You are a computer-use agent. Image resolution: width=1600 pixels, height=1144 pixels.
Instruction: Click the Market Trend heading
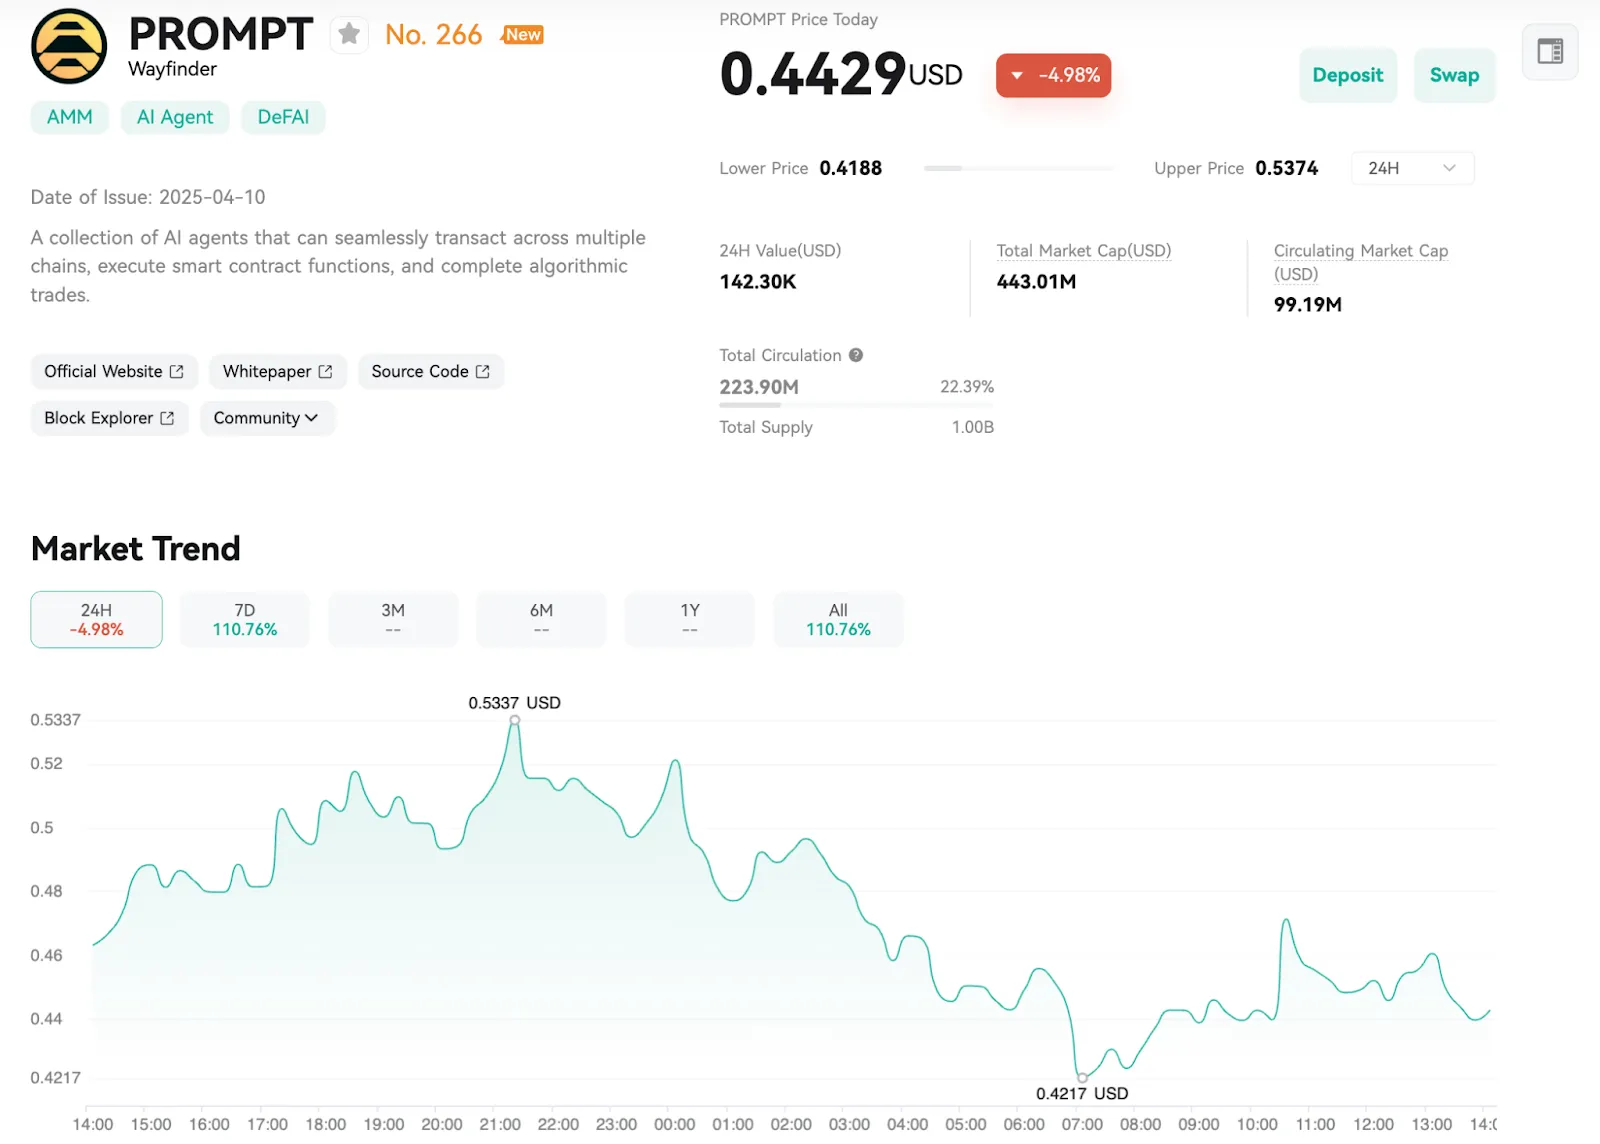click(136, 548)
